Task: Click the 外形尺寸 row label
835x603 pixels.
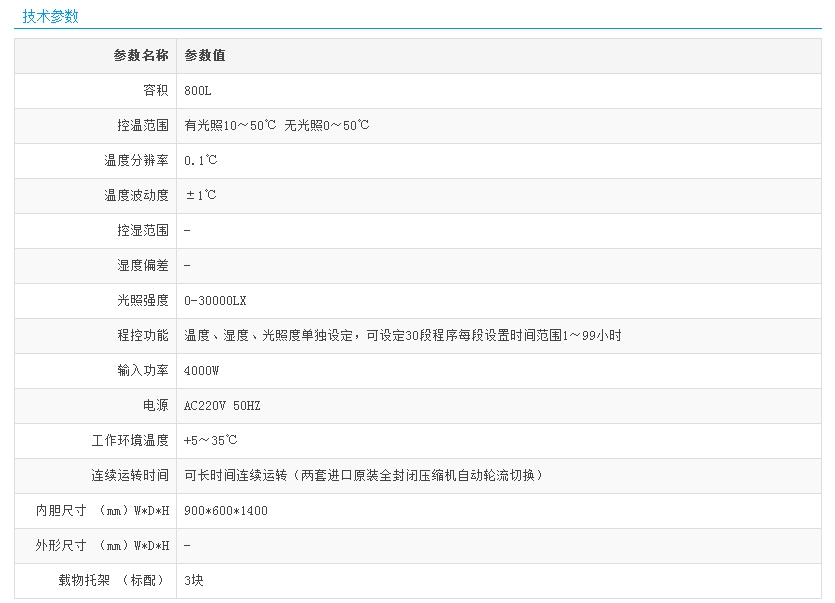Action: pos(102,546)
